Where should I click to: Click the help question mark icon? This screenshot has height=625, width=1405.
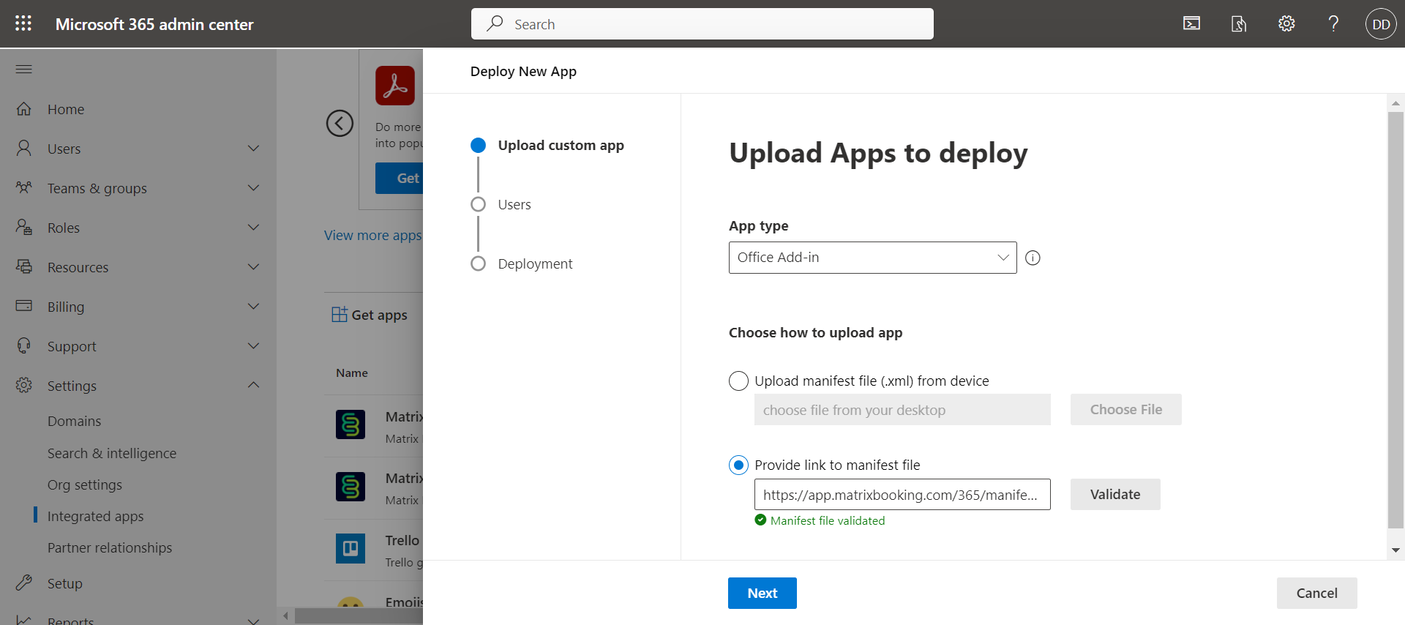click(x=1333, y=24)
